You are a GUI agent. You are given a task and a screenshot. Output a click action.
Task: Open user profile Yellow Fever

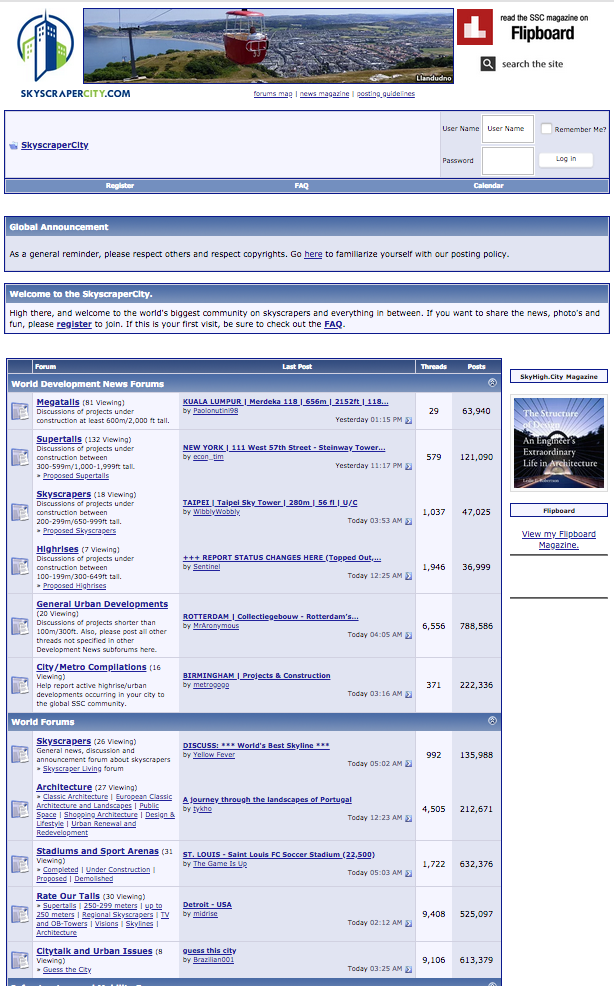click(x=214, y=755)
